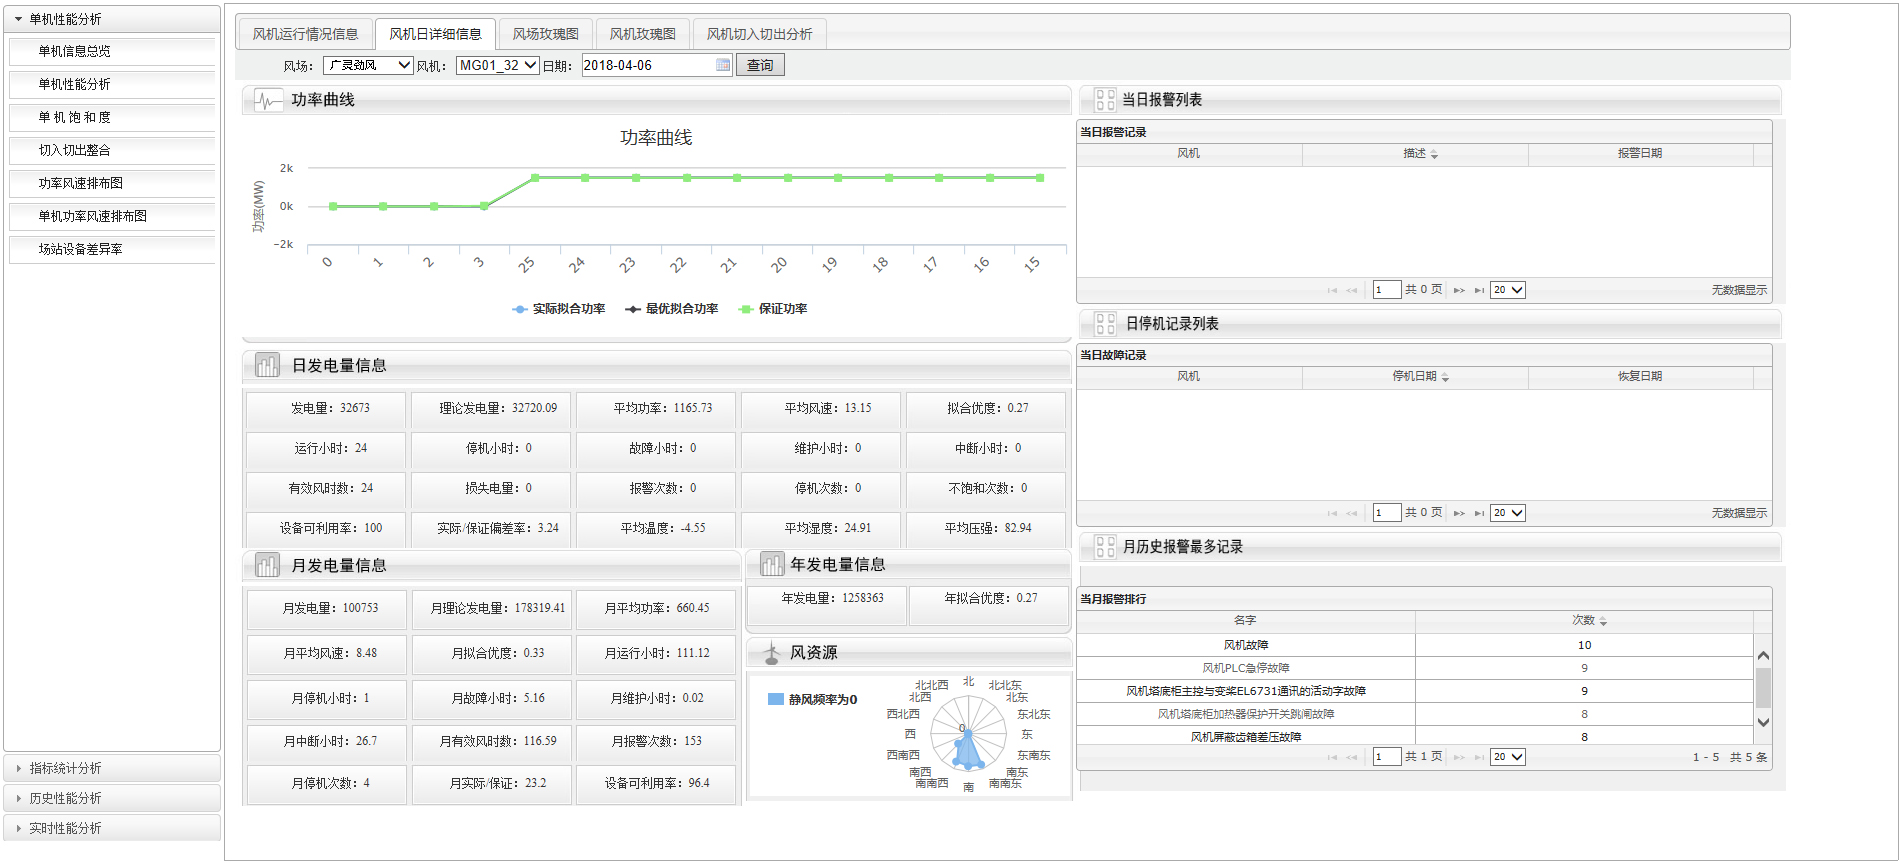
Task: Open 单机饱和度 menu item
Action: click(x=112, y=117)
